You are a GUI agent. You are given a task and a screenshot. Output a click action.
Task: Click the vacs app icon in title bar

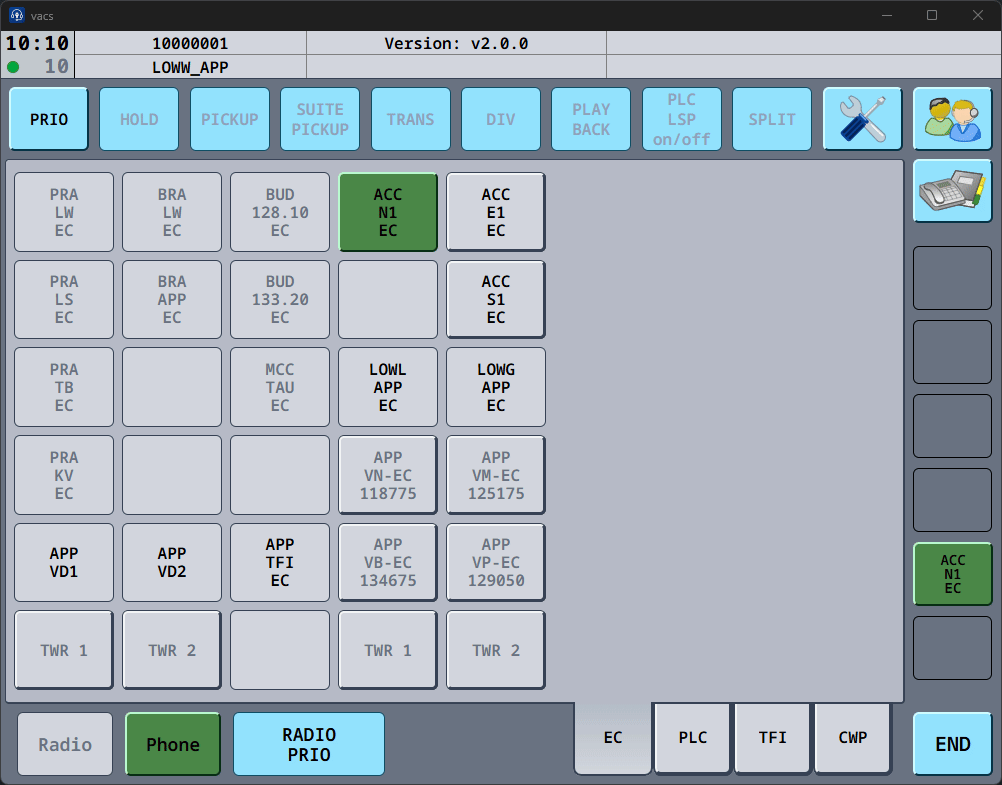tap(17, 15)
